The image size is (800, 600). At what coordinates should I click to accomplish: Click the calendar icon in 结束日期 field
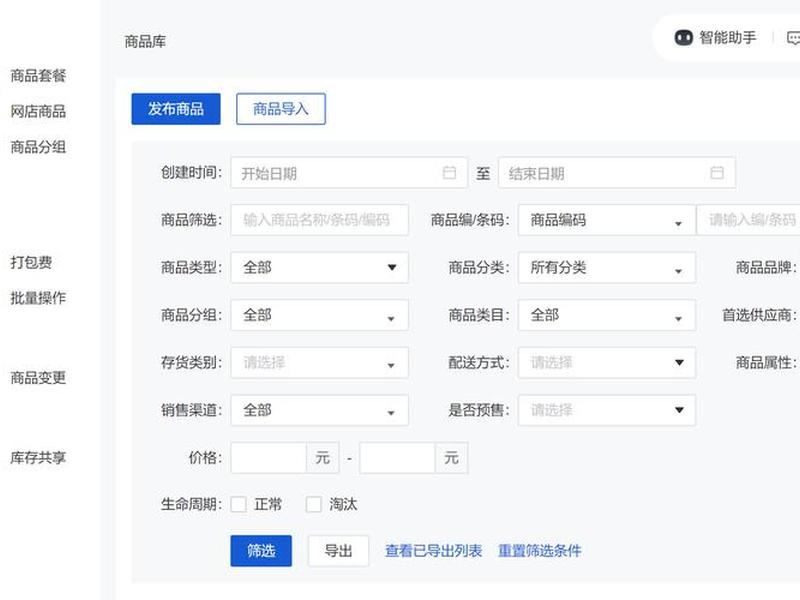[x=717, y=172]
